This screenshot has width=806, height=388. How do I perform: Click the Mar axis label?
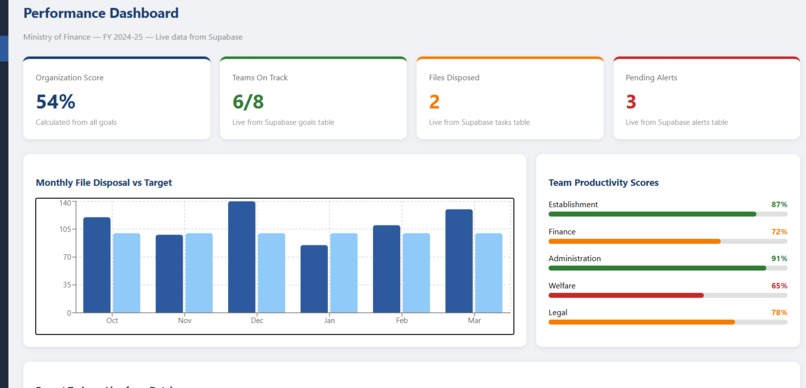pos(474,321)
